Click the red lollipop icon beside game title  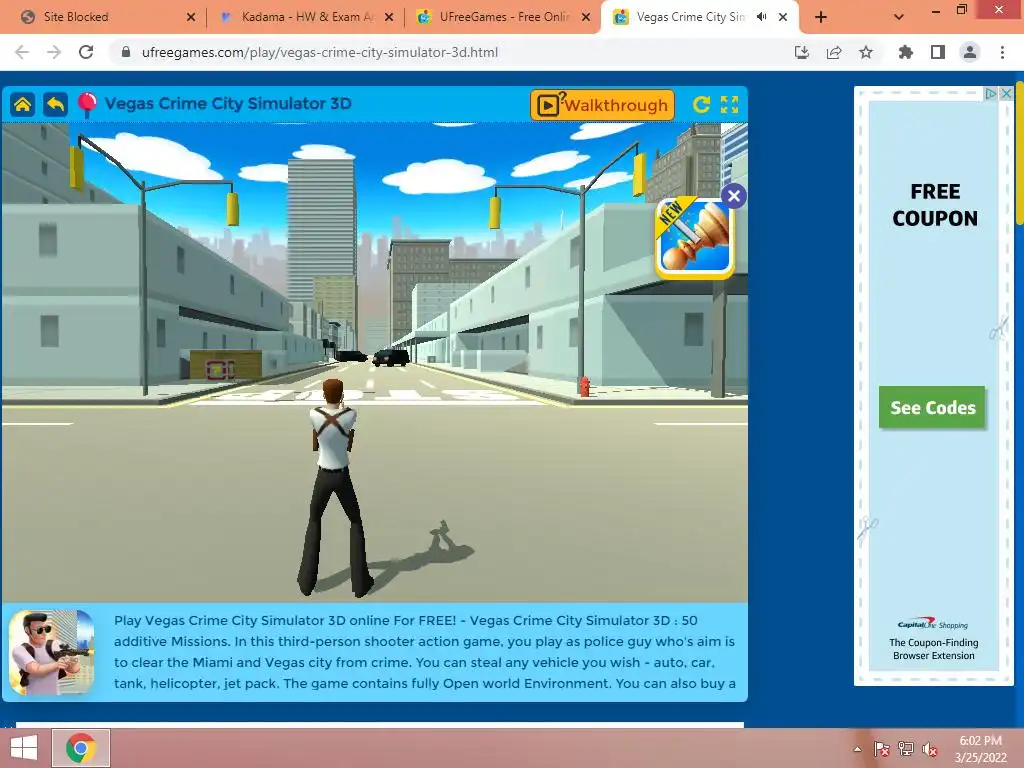87,104
